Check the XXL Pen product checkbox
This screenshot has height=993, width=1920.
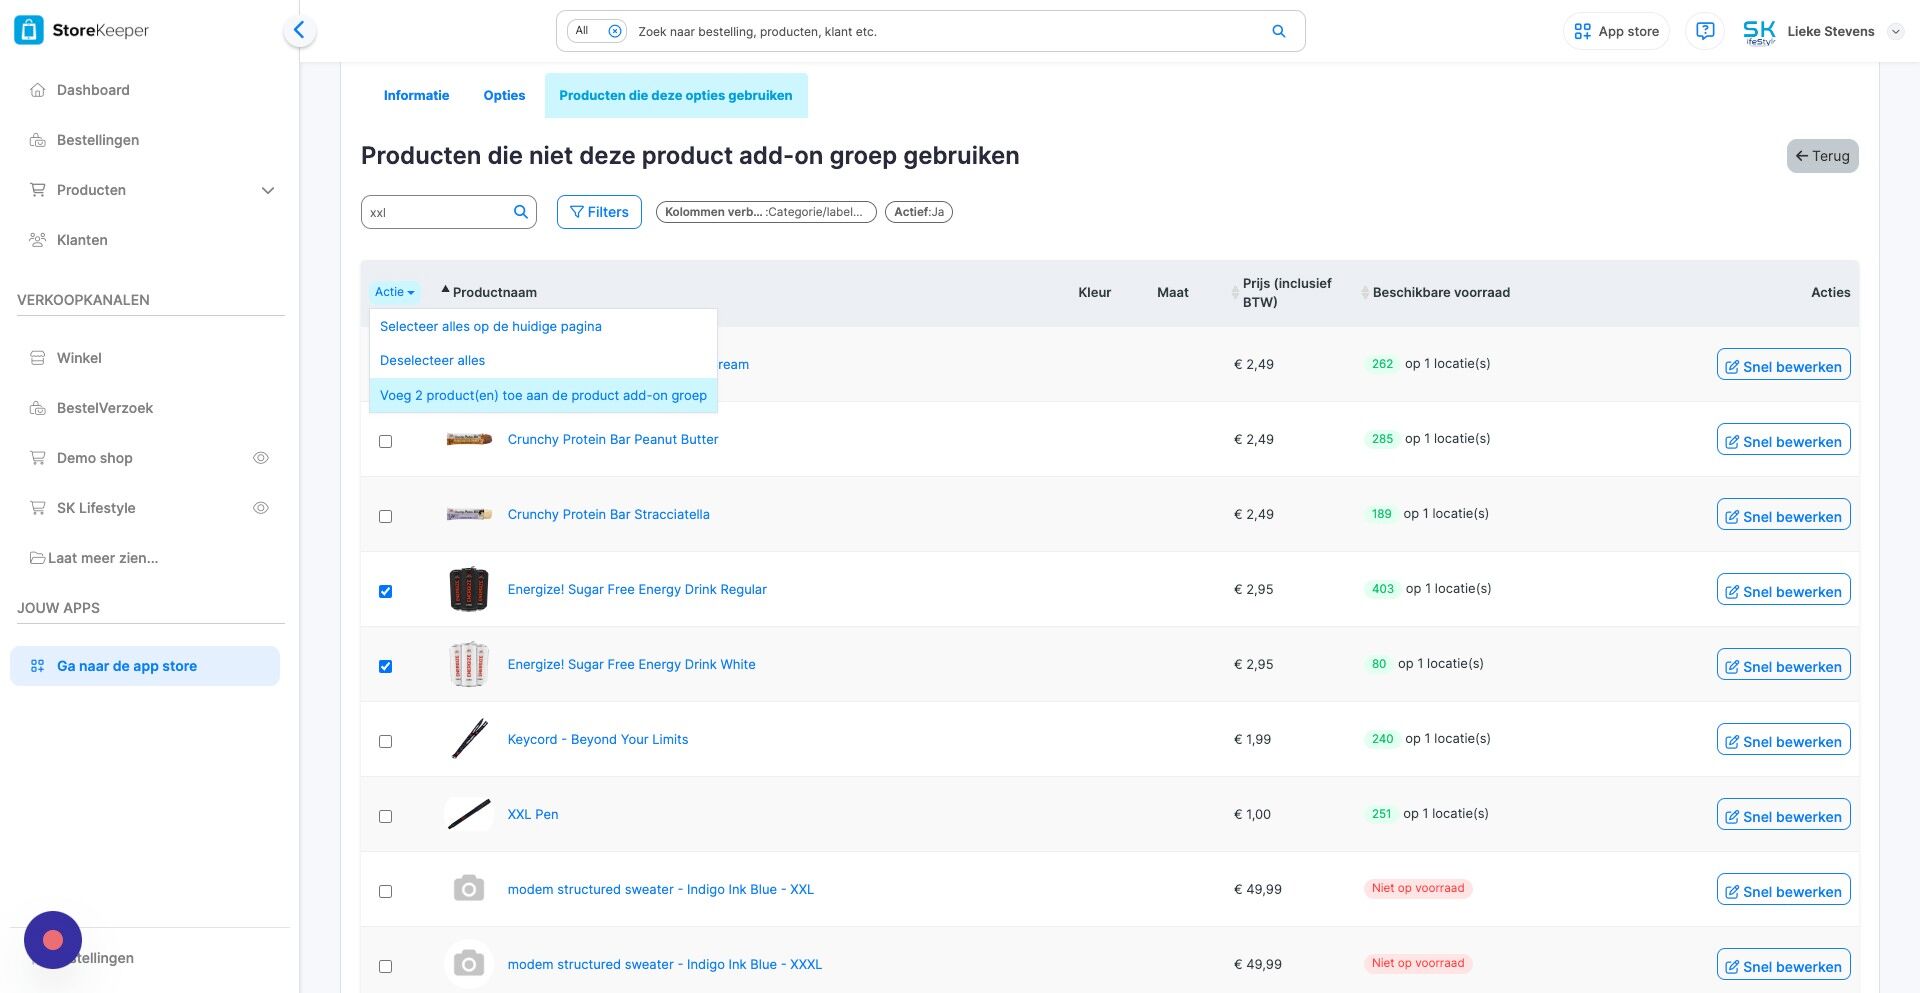(x=385, y=816)
